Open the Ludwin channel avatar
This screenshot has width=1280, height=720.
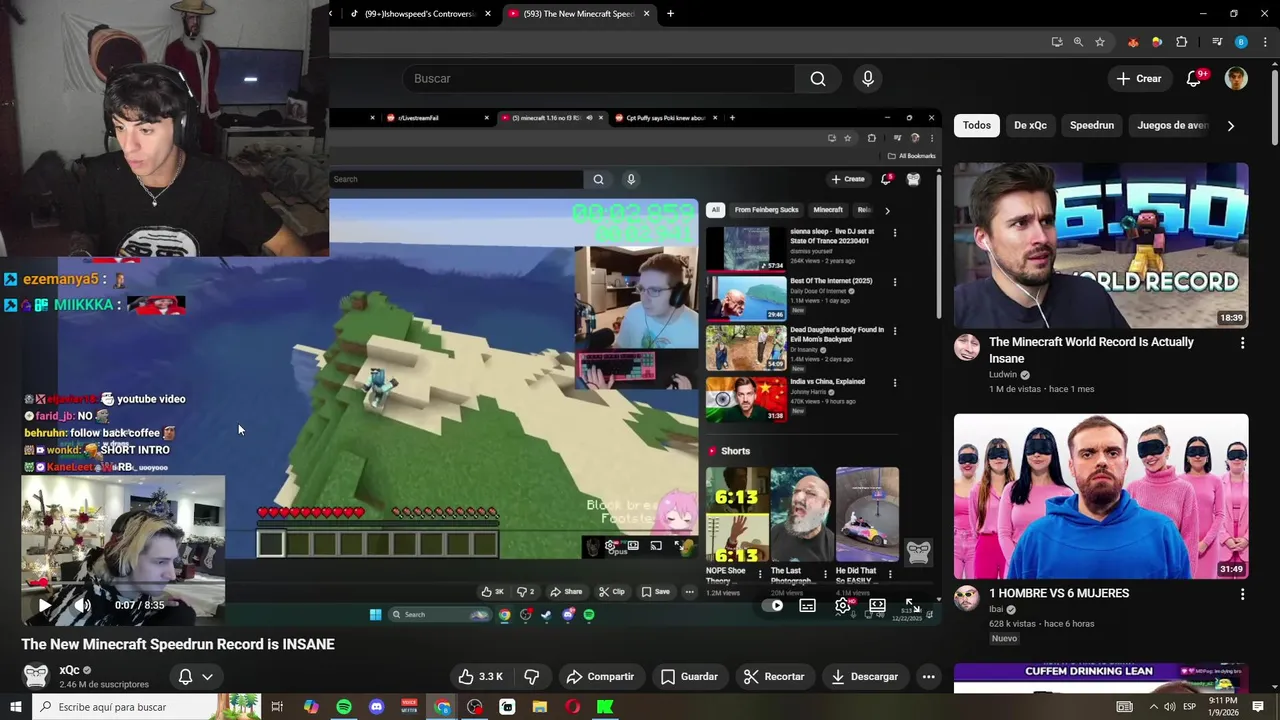click(967, 347)
